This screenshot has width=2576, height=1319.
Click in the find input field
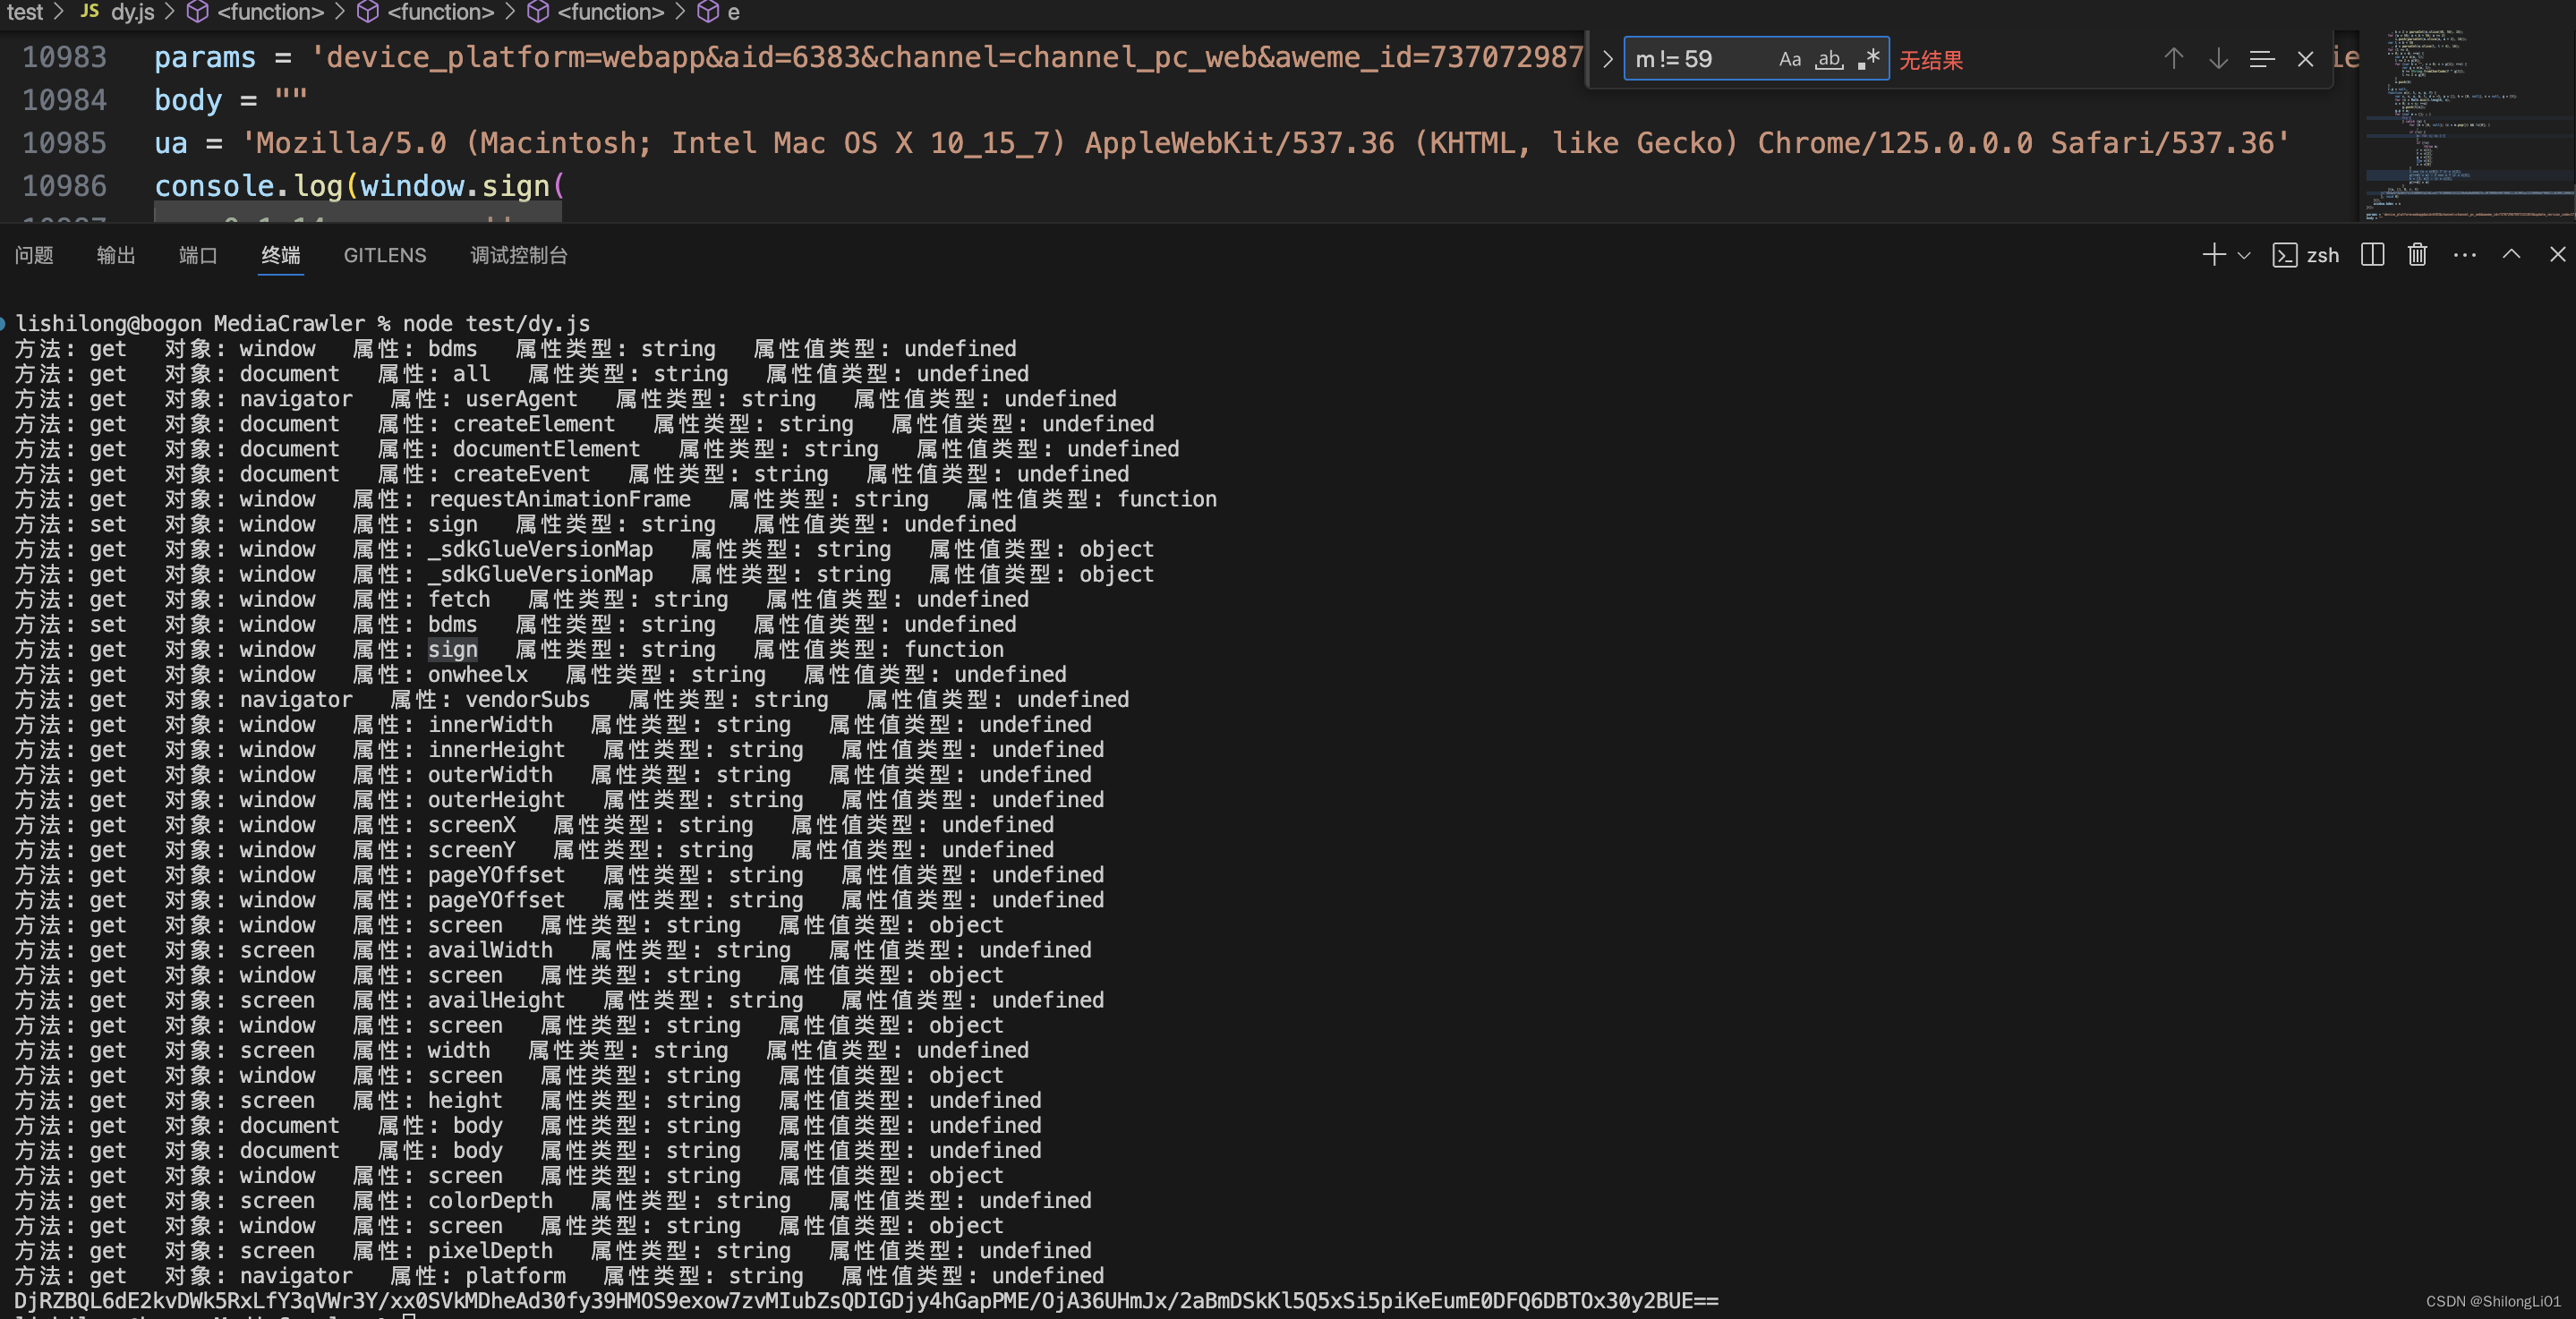coord(1700,59)
